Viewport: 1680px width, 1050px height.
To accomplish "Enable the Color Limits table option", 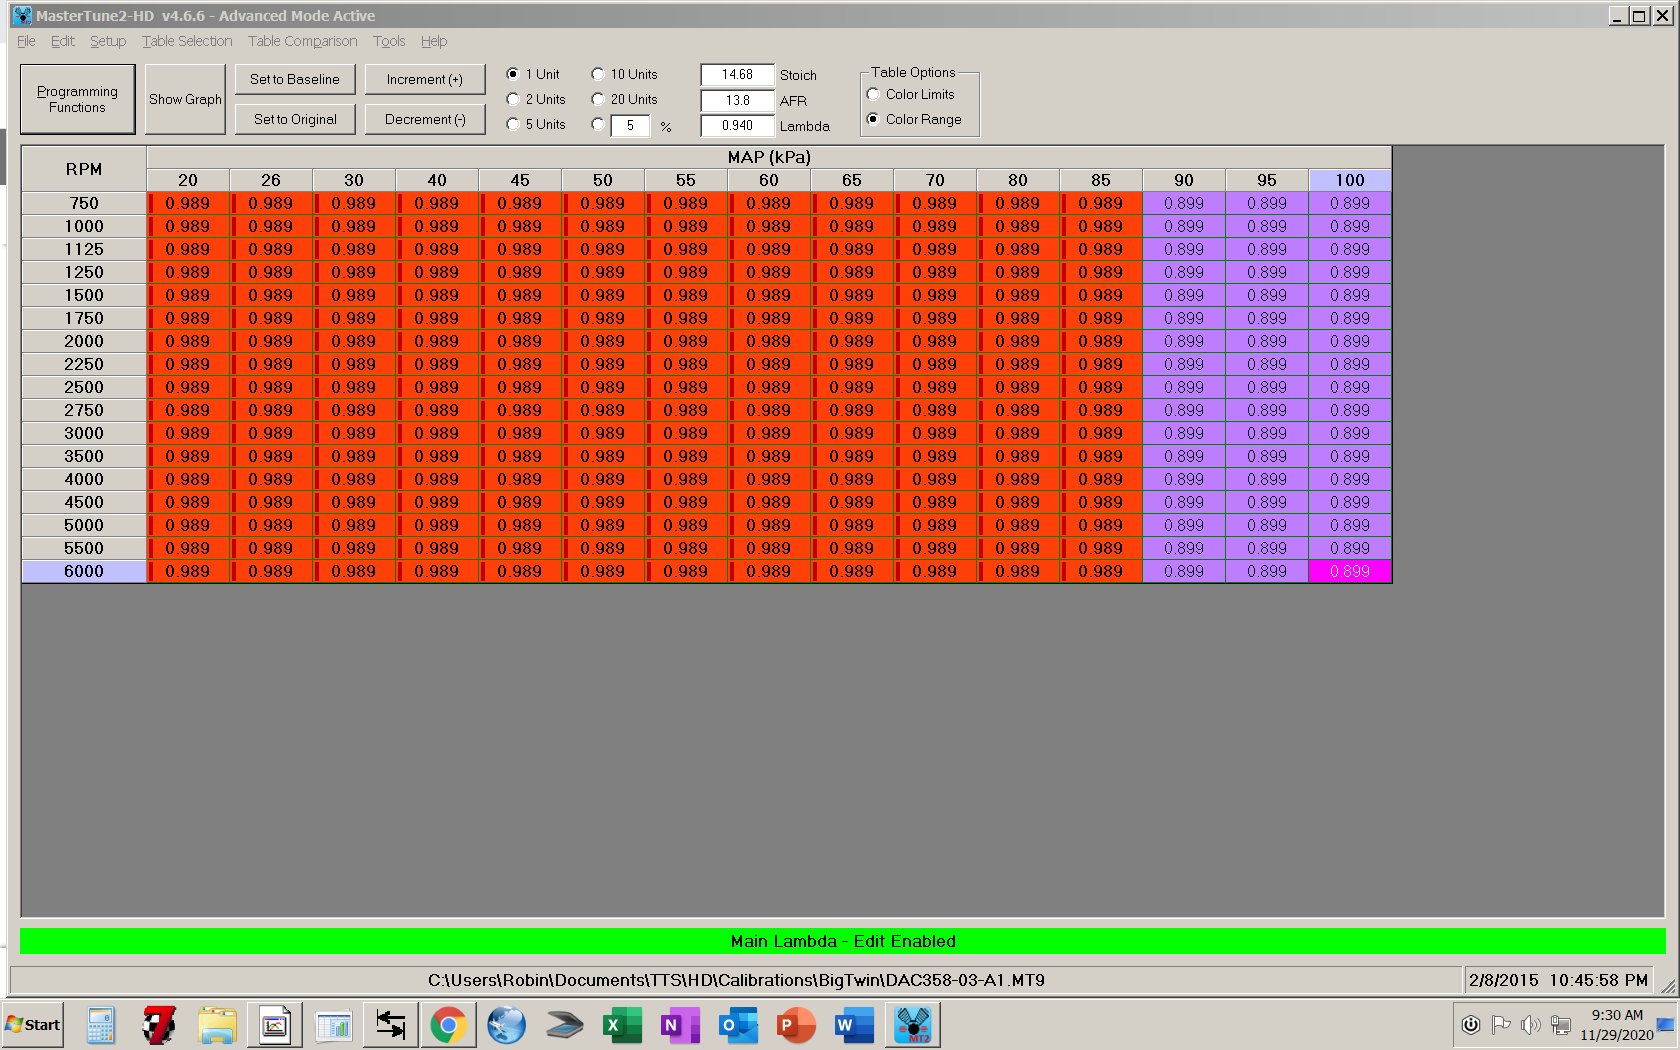I will 873,95.
